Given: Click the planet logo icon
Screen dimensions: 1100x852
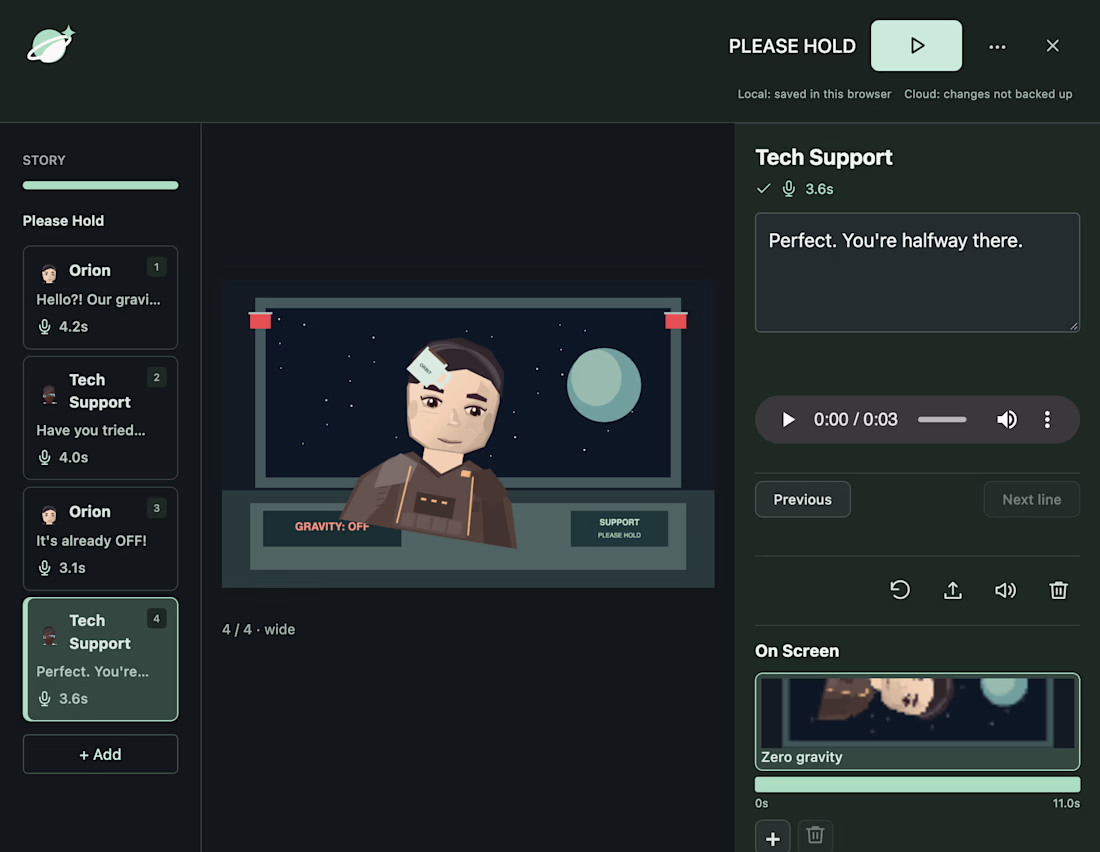Looking at the screenshot, I should (51, 45).
